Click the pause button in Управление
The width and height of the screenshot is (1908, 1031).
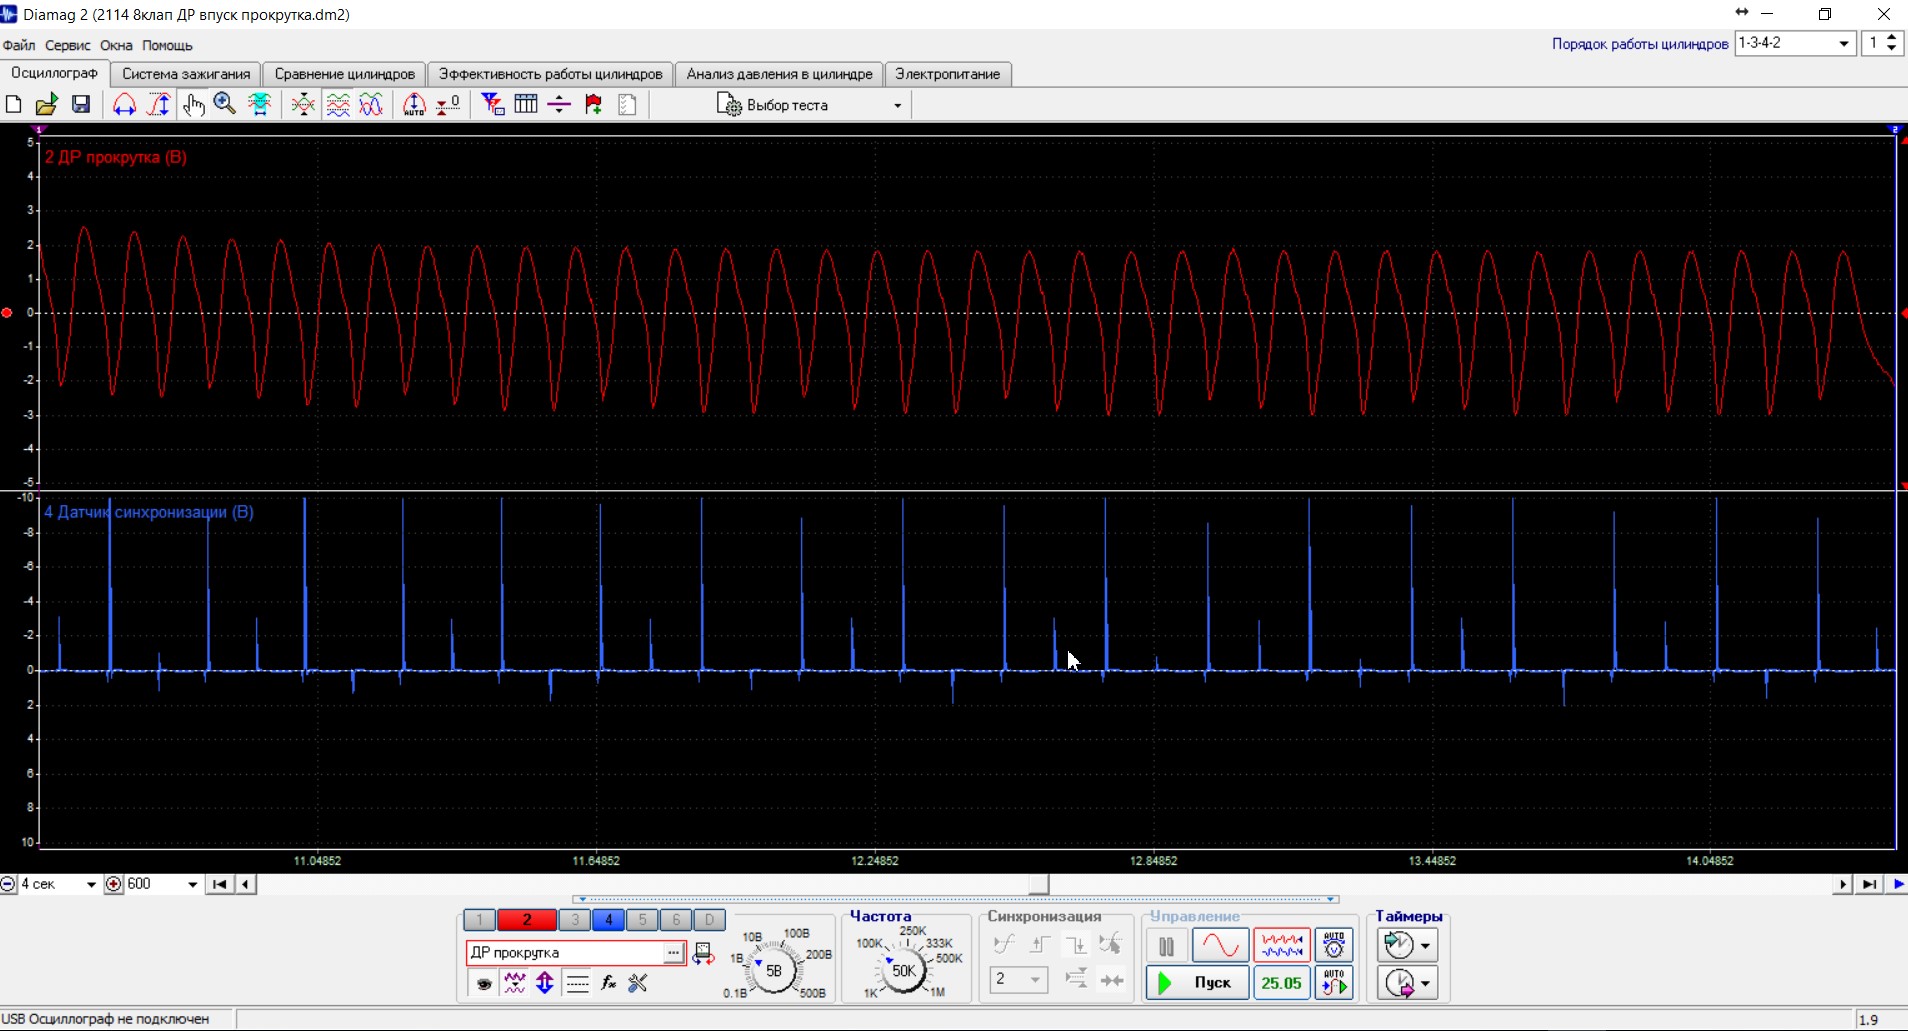(x=1166, y=945)
